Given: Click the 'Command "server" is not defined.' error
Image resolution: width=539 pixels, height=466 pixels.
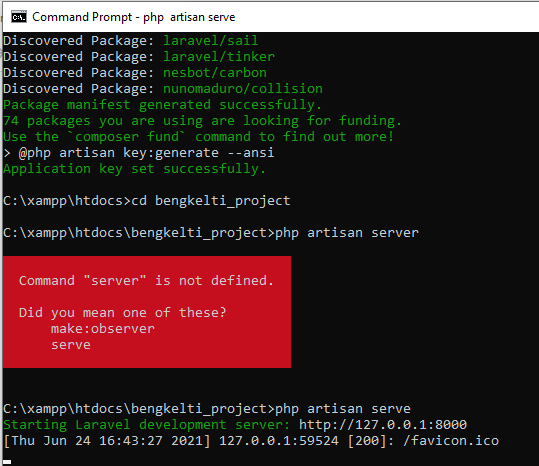Looking at the screenshot, I should tap(146, 280).
